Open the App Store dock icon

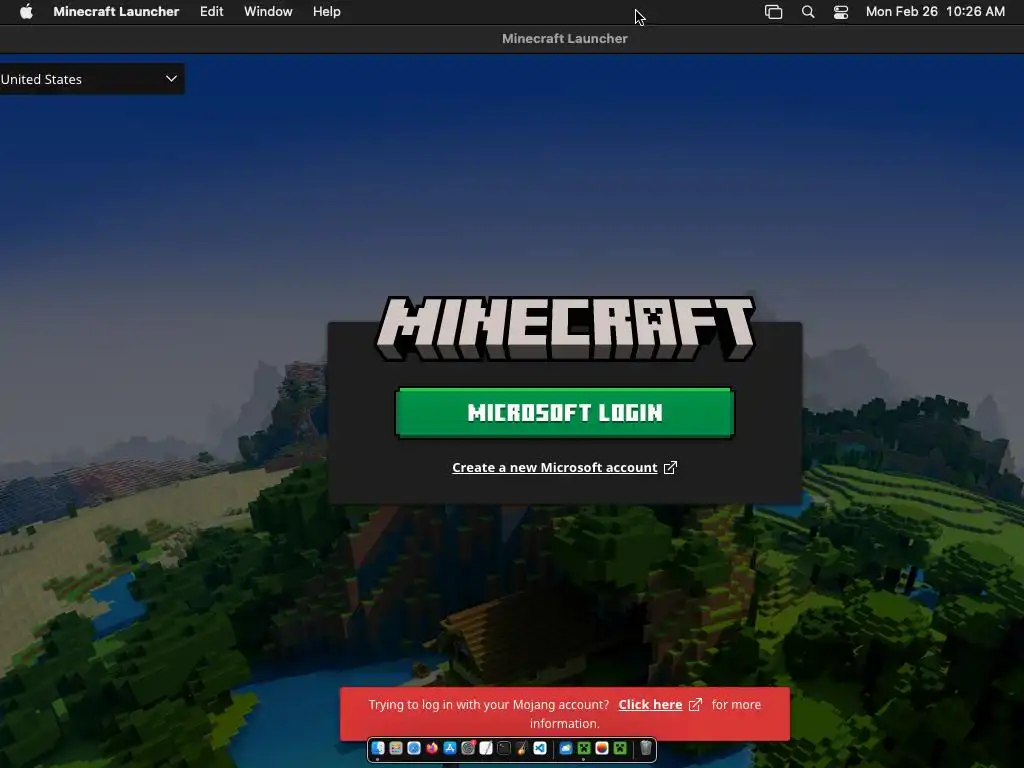tap(450, 748)
